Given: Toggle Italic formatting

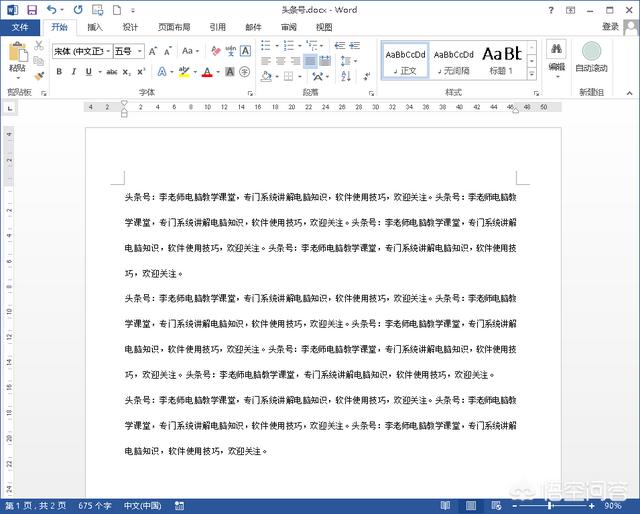Looking at the screenshot, I should tap(73, 72).
